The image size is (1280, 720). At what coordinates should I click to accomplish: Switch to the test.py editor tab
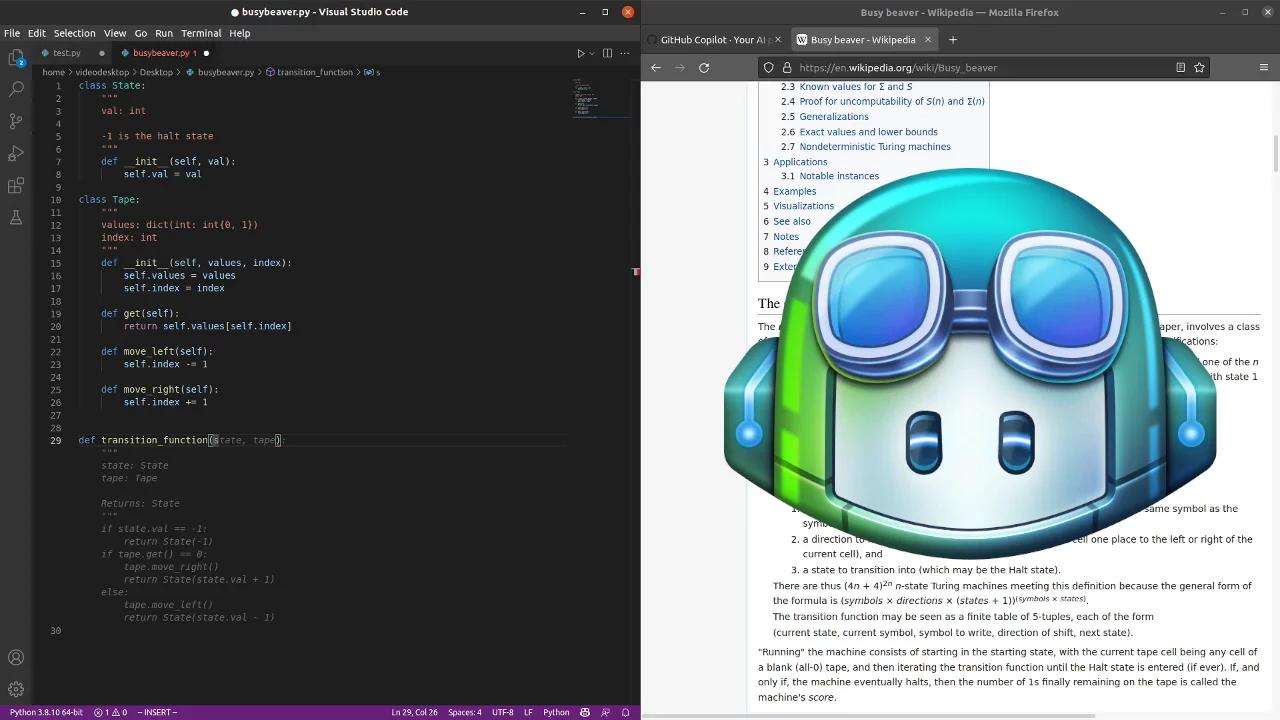[67, 53]
